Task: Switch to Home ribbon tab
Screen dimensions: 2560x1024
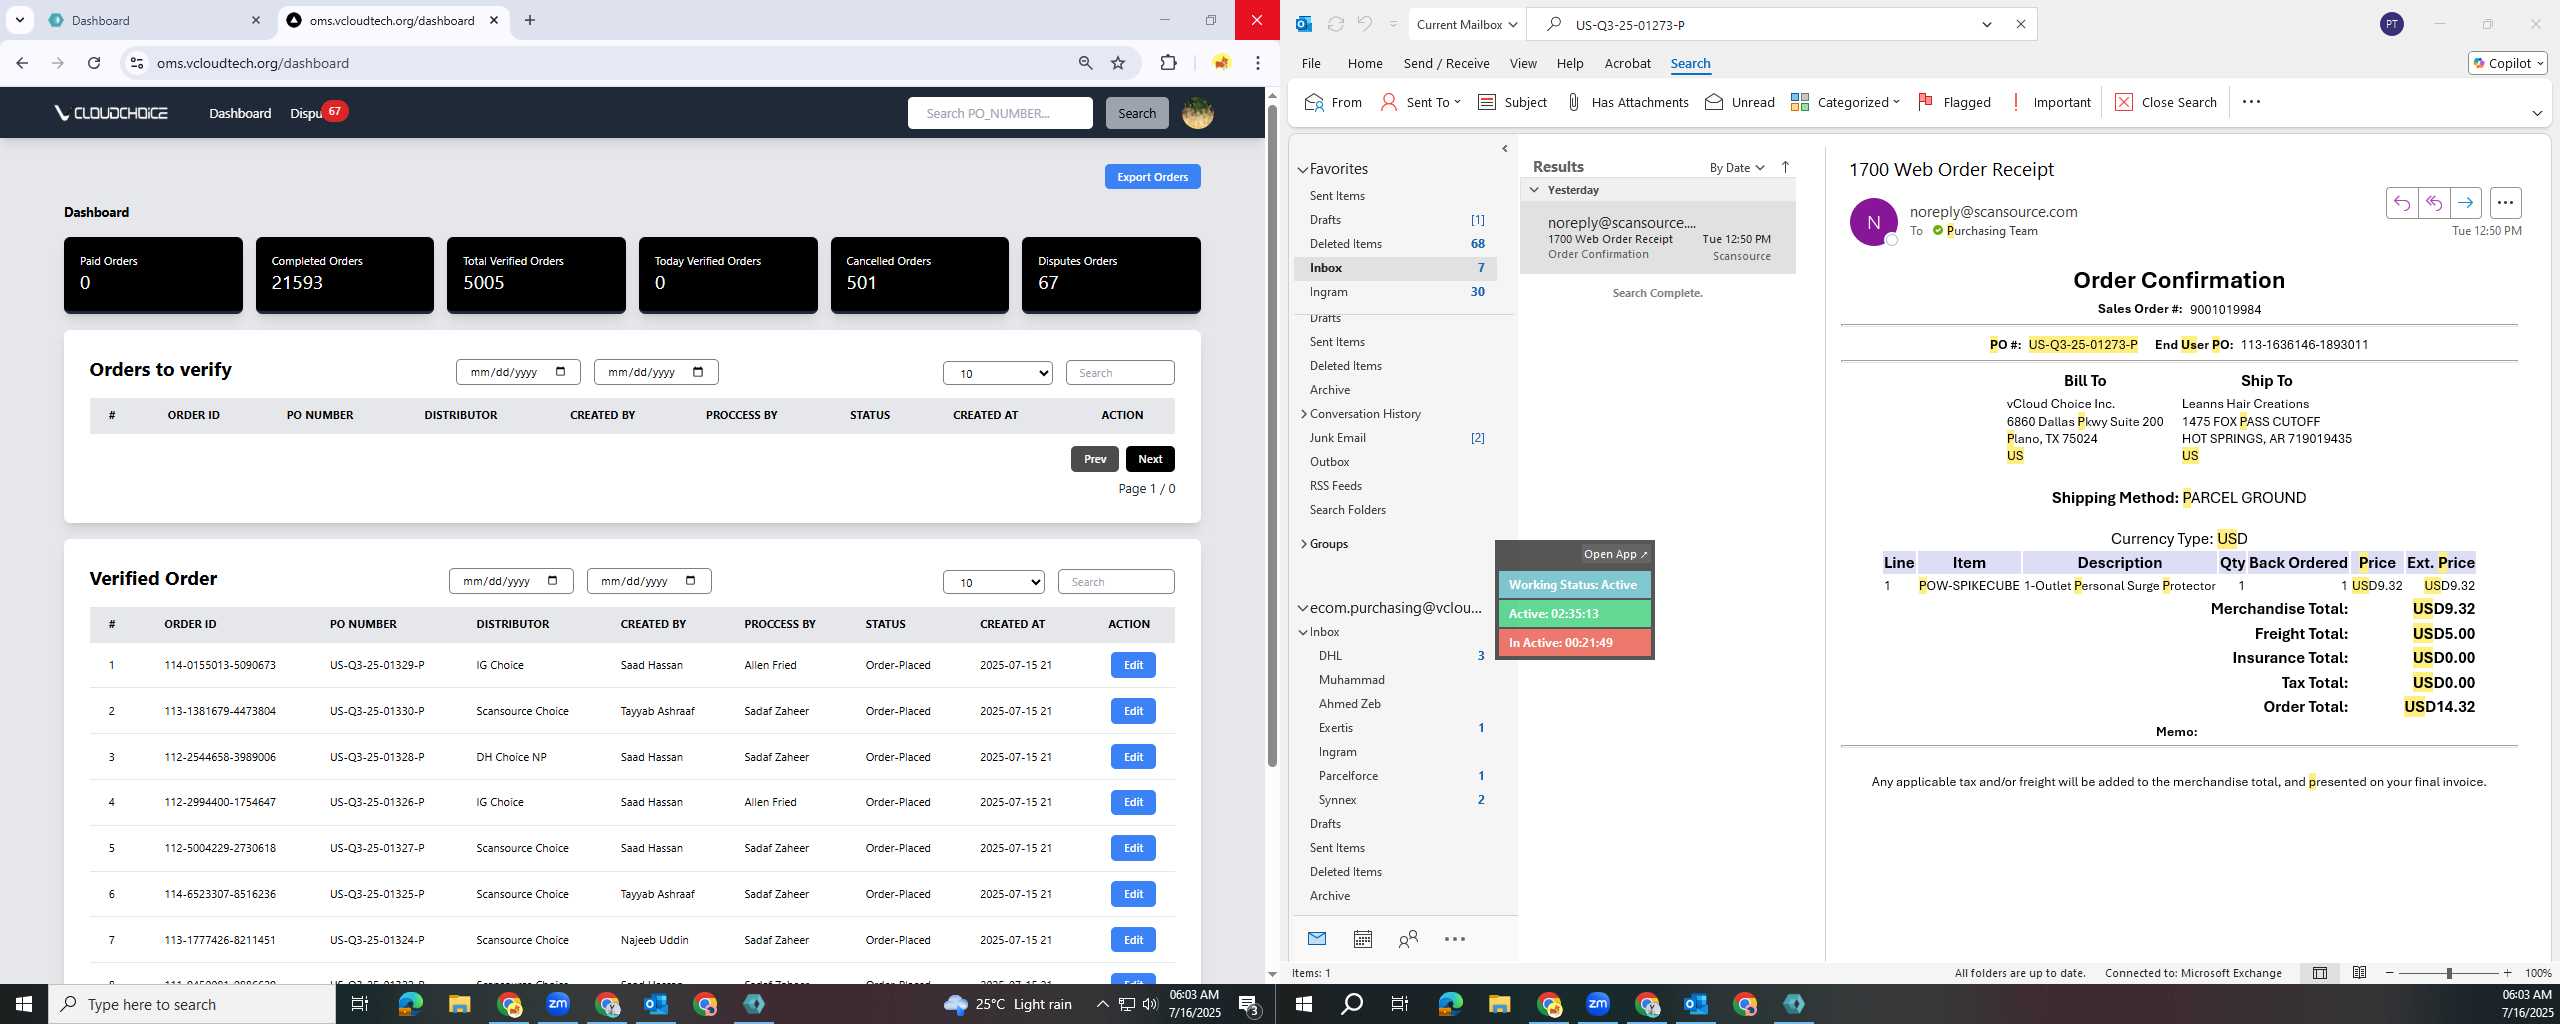Action: [1365, 63]
